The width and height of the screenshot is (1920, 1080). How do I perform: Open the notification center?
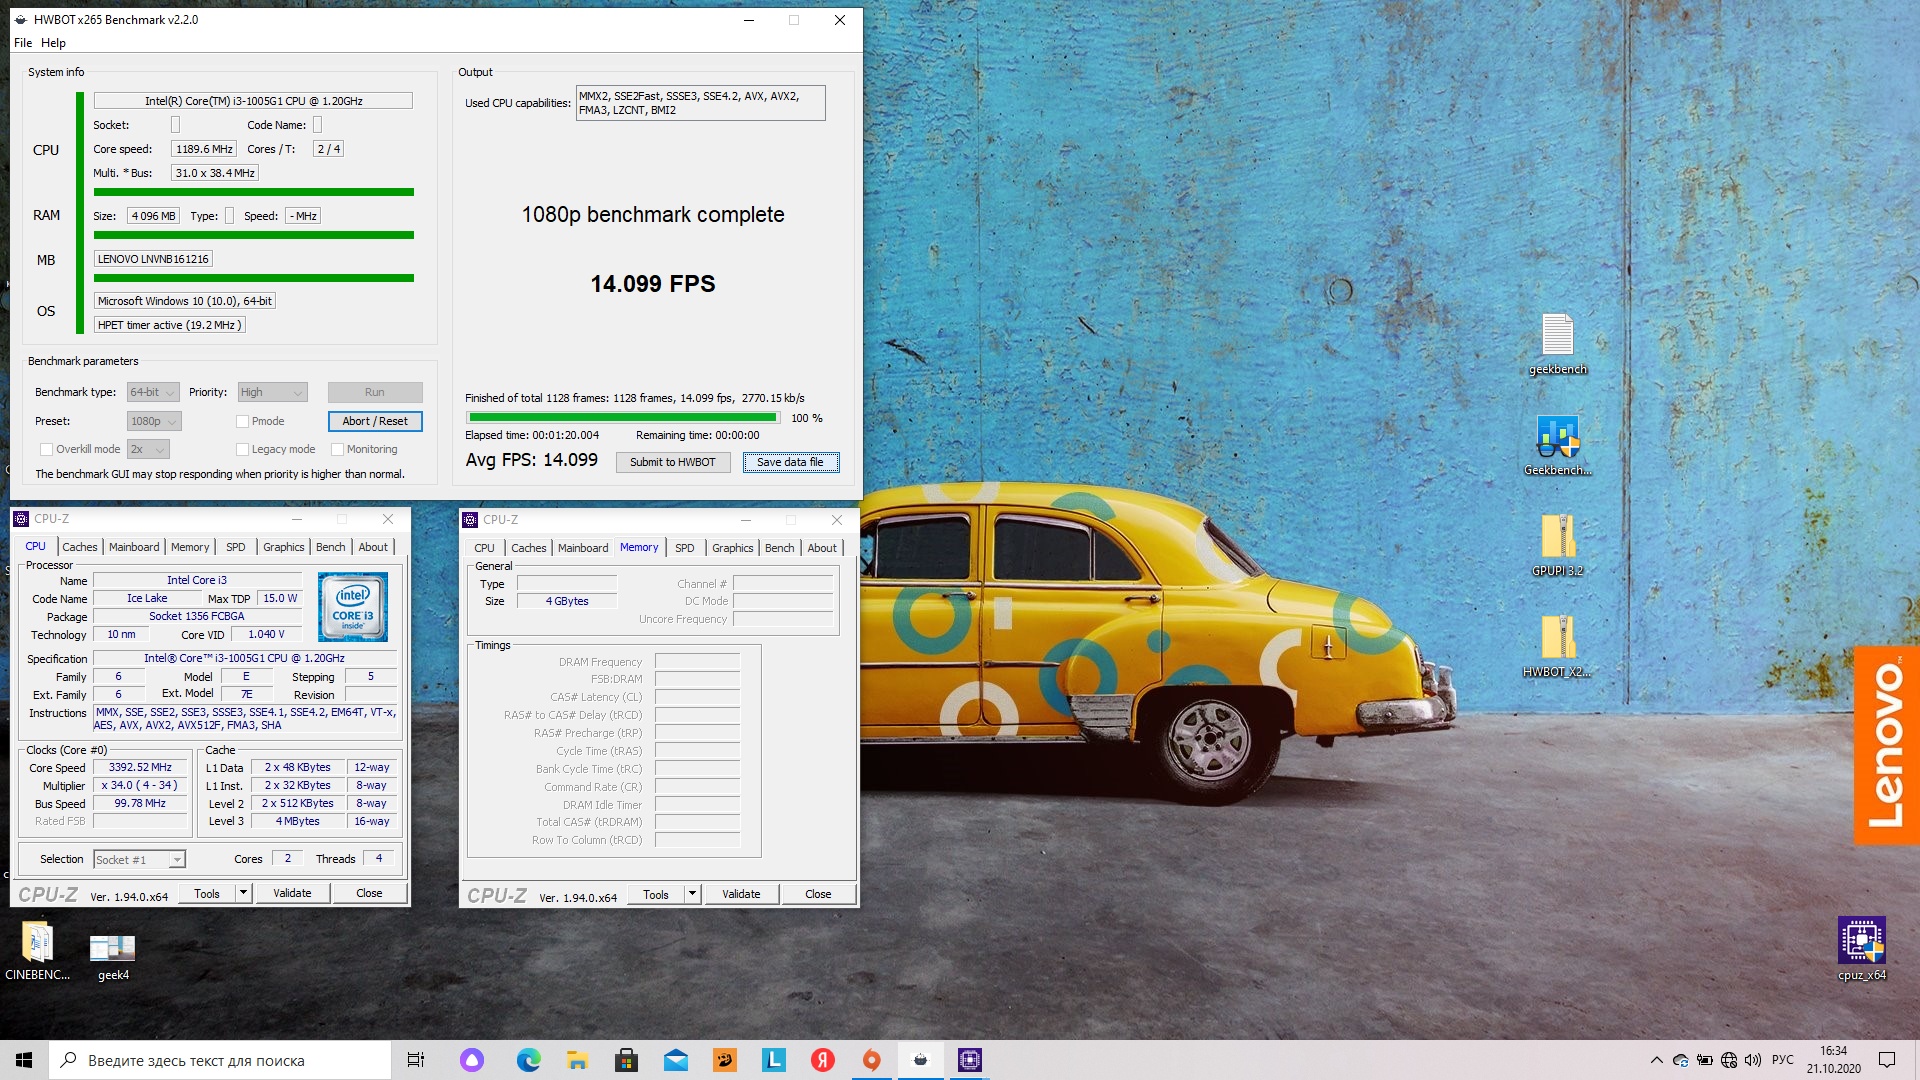pos(1887,1060)
